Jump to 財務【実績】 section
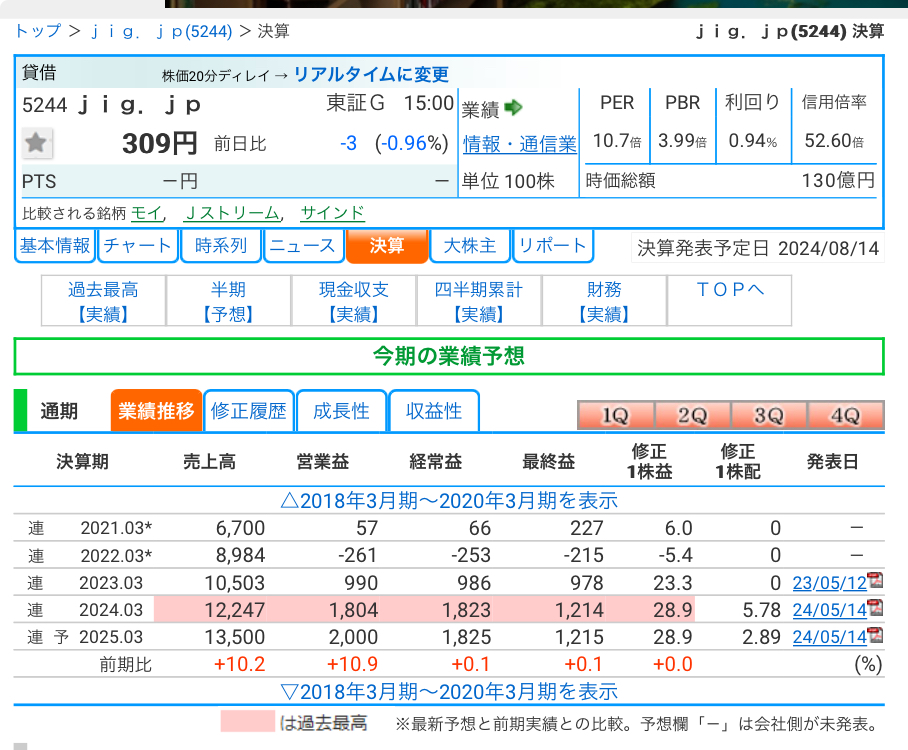908x750 pixels. [604, 301]
